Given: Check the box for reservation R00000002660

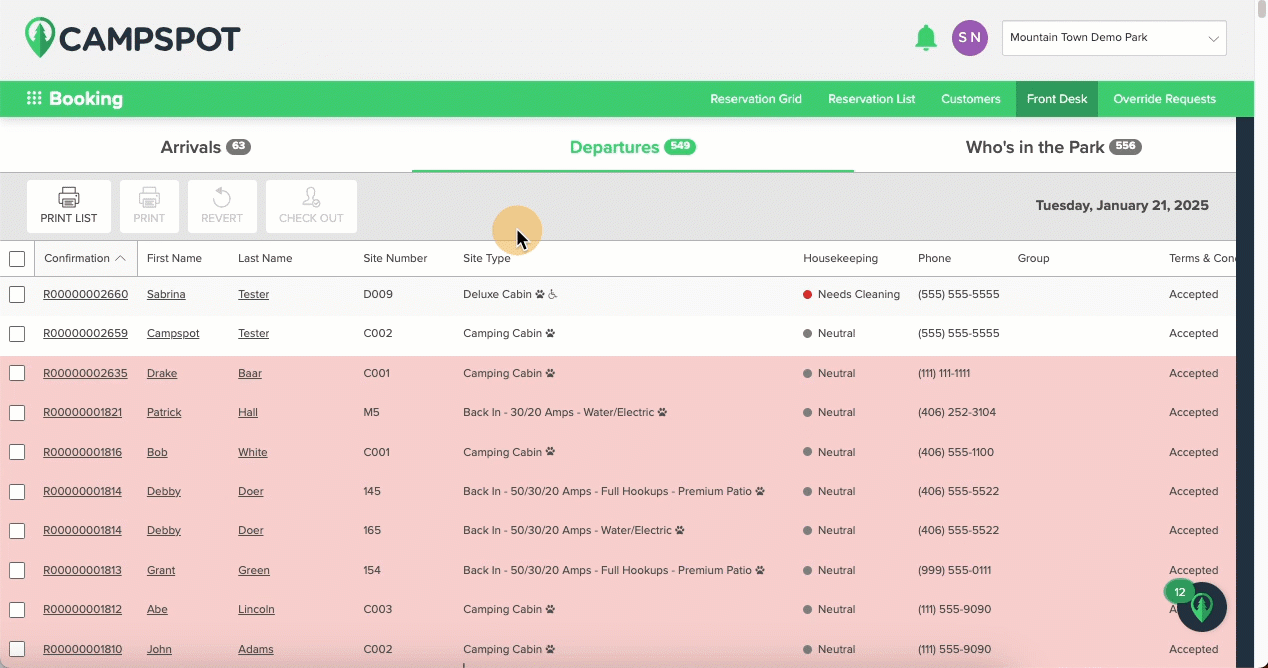Looking at the screenshot, I should (x=17, y=295).
